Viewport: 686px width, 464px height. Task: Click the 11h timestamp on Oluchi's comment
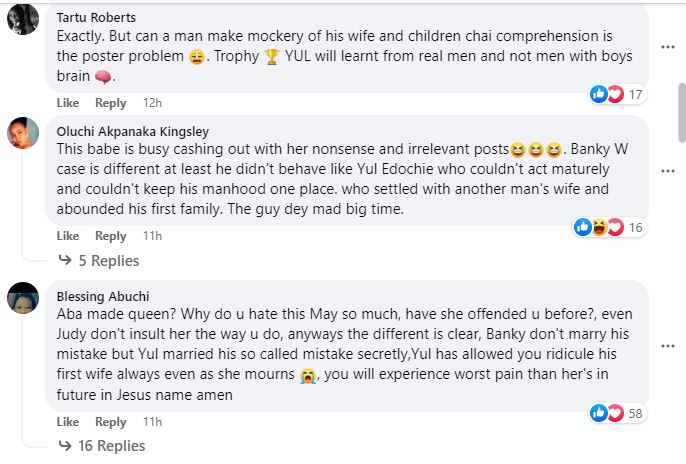(153, 236)
